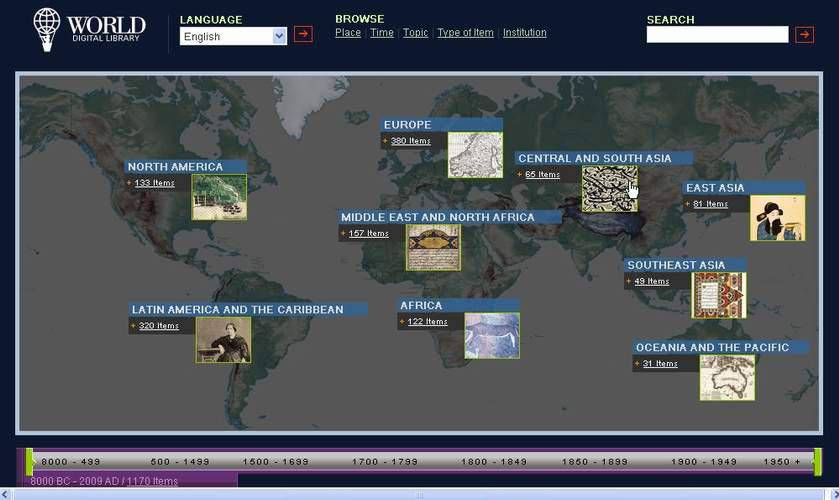Select the 1500 - 1699 timeline period
Image resolution: width=839 pixels, height=500 pixels.
[276, 461]
